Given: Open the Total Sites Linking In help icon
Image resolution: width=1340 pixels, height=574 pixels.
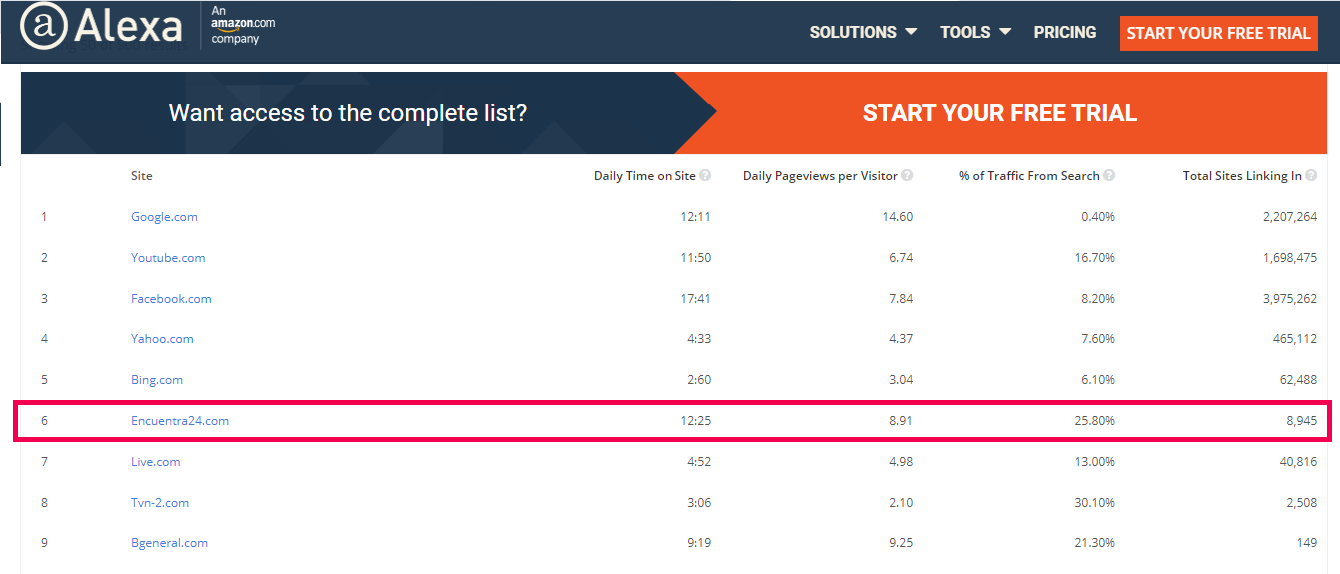Looking at the screenshot, I should [x=1311, y=176].
